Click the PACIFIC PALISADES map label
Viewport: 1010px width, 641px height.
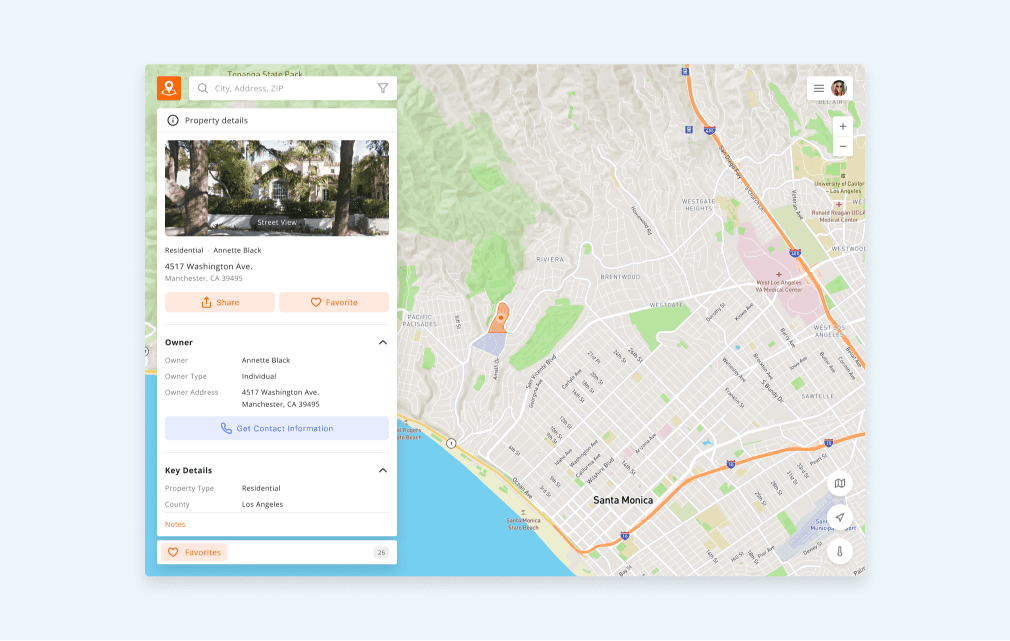coord(420,320)
